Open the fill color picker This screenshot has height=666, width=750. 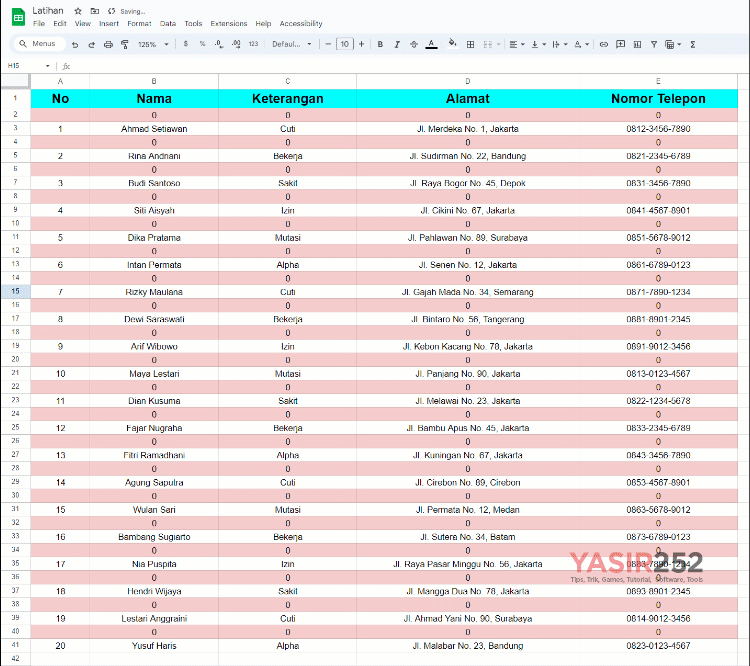452,44
